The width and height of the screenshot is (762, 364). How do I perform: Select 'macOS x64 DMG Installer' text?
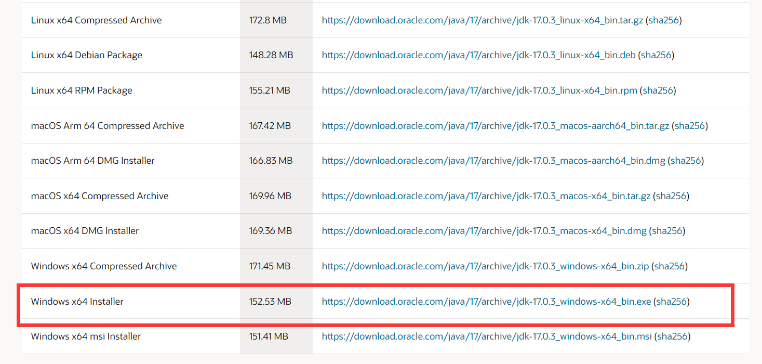pyautogui.click(x=85, y=231)
